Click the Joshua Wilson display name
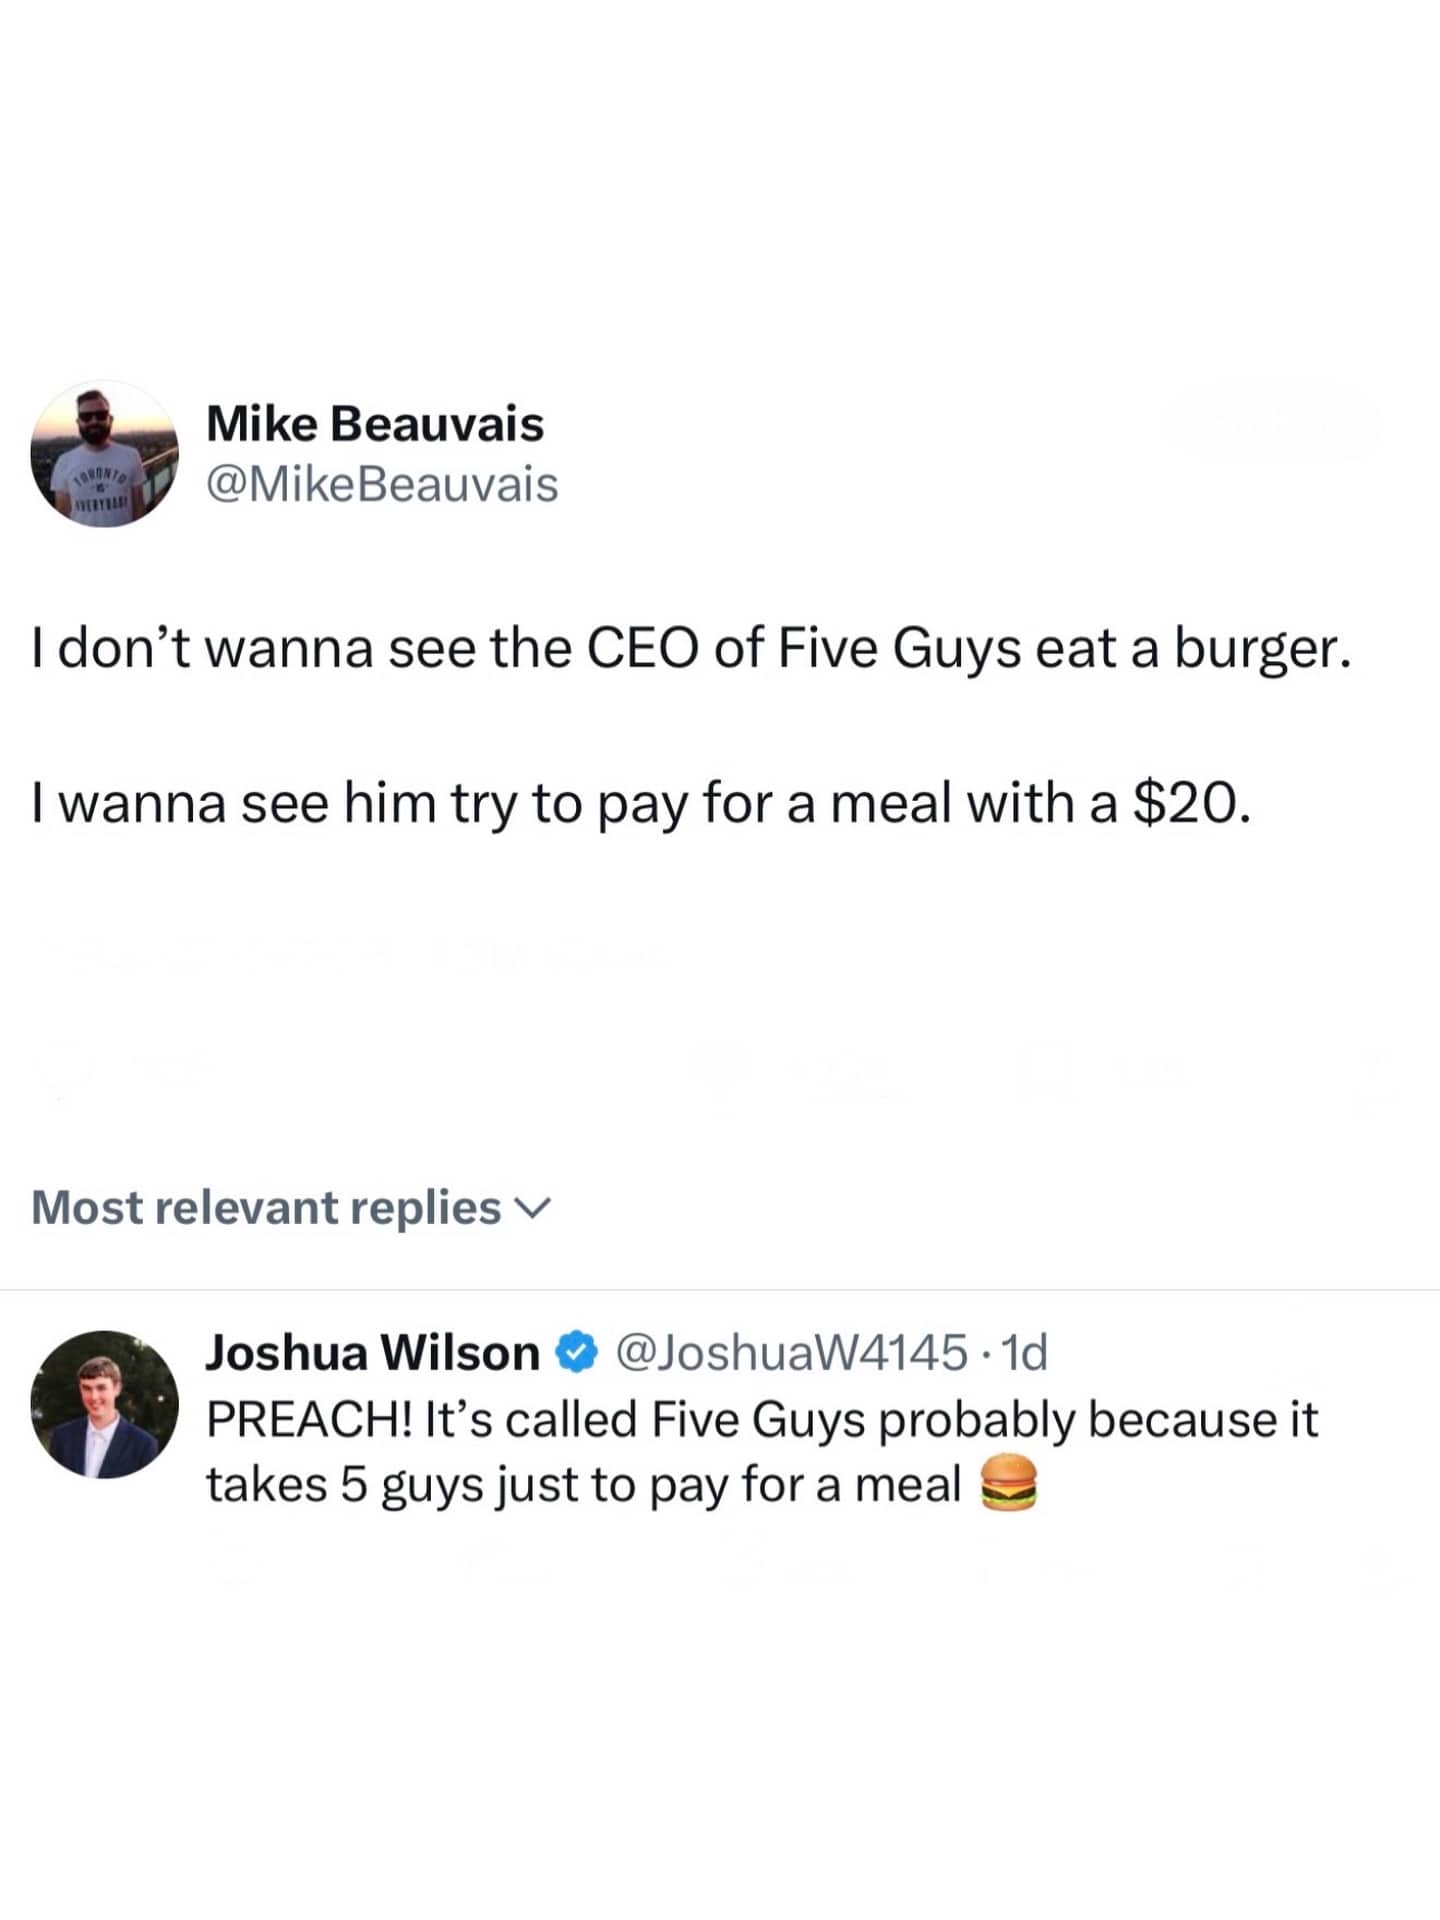The height and width of the screenshot is (1920, 1440). (372, 1353)
